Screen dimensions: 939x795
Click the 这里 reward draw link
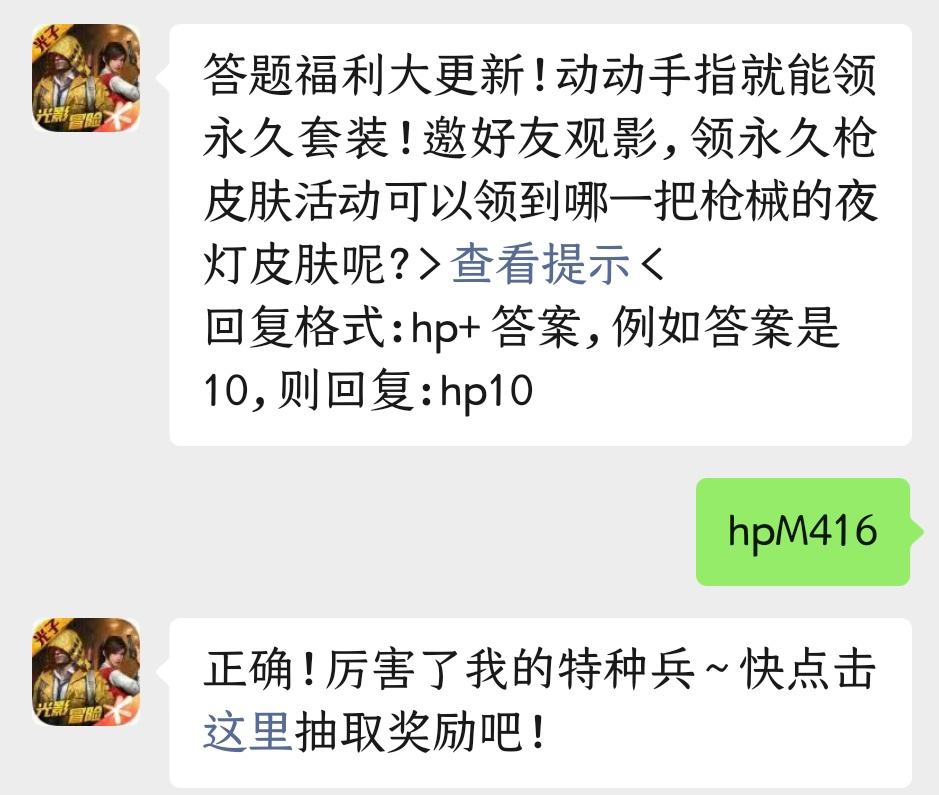(x=247, y=732)
